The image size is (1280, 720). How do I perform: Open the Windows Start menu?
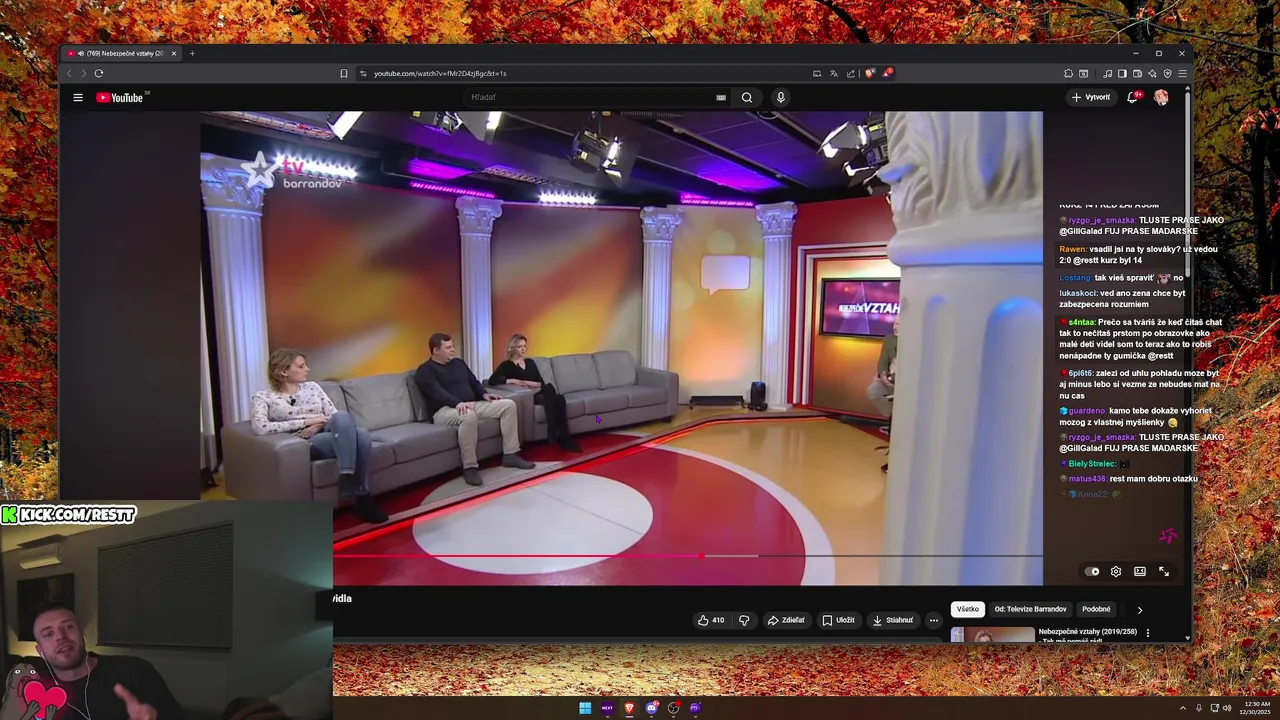click(585, 708)
